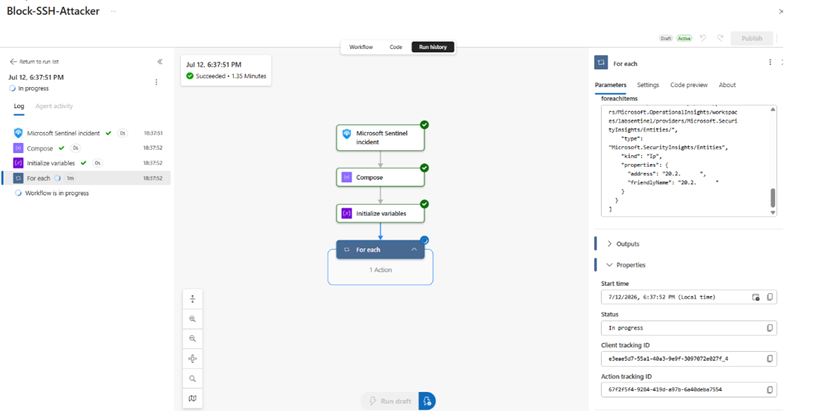
Task: Copy the Status value
Action: [769, 328]
